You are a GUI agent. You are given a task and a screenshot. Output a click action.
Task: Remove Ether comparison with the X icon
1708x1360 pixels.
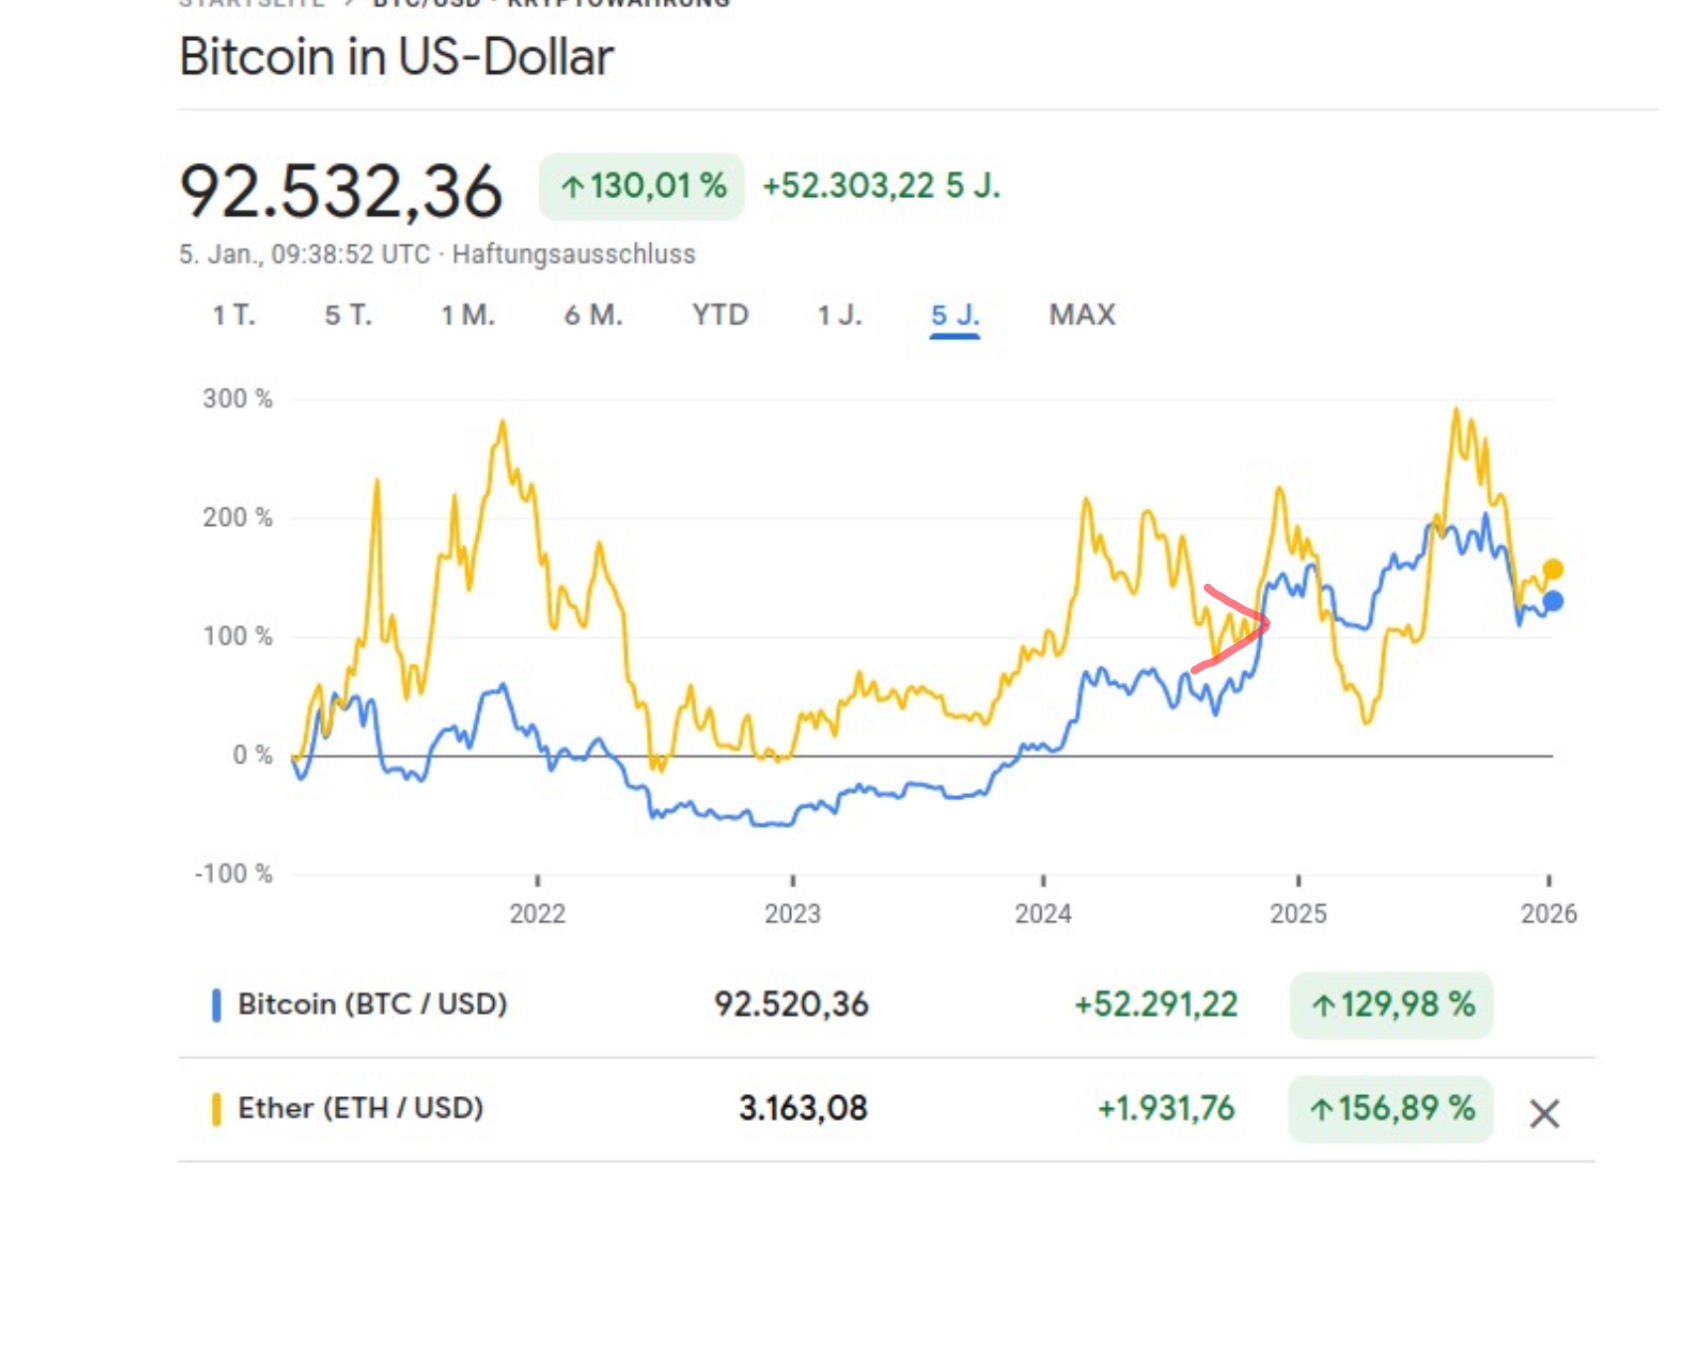click(1544, 1113)
